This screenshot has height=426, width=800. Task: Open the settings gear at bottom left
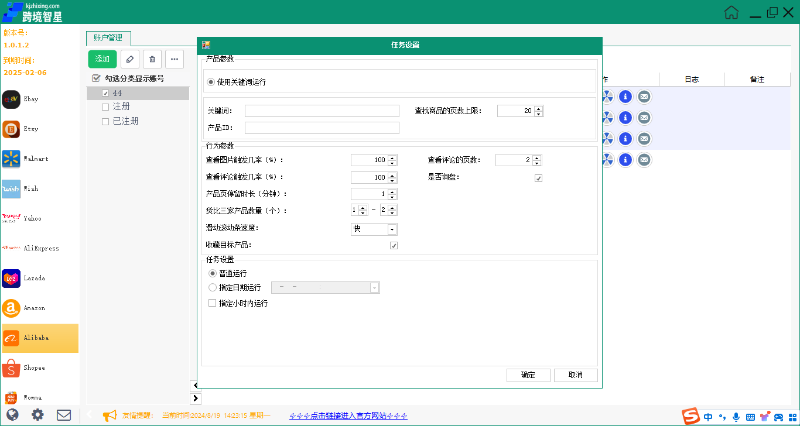38,415
